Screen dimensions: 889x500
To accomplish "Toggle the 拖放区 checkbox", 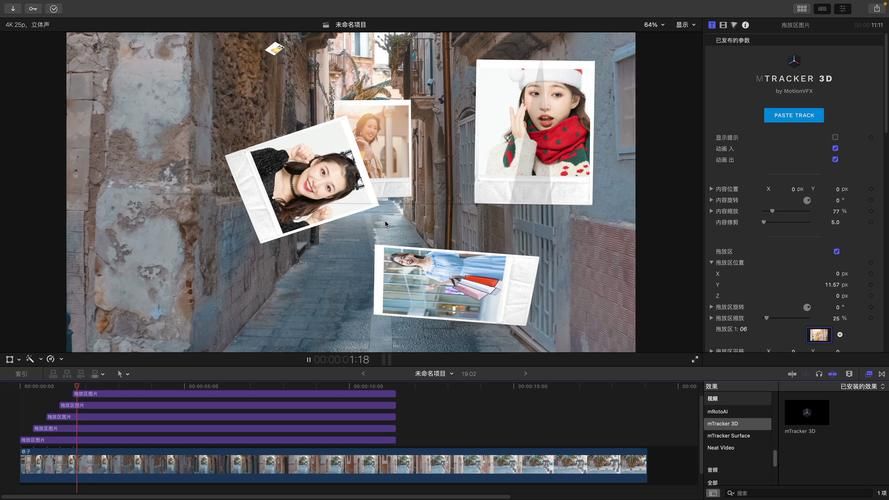I will point(836,251).
